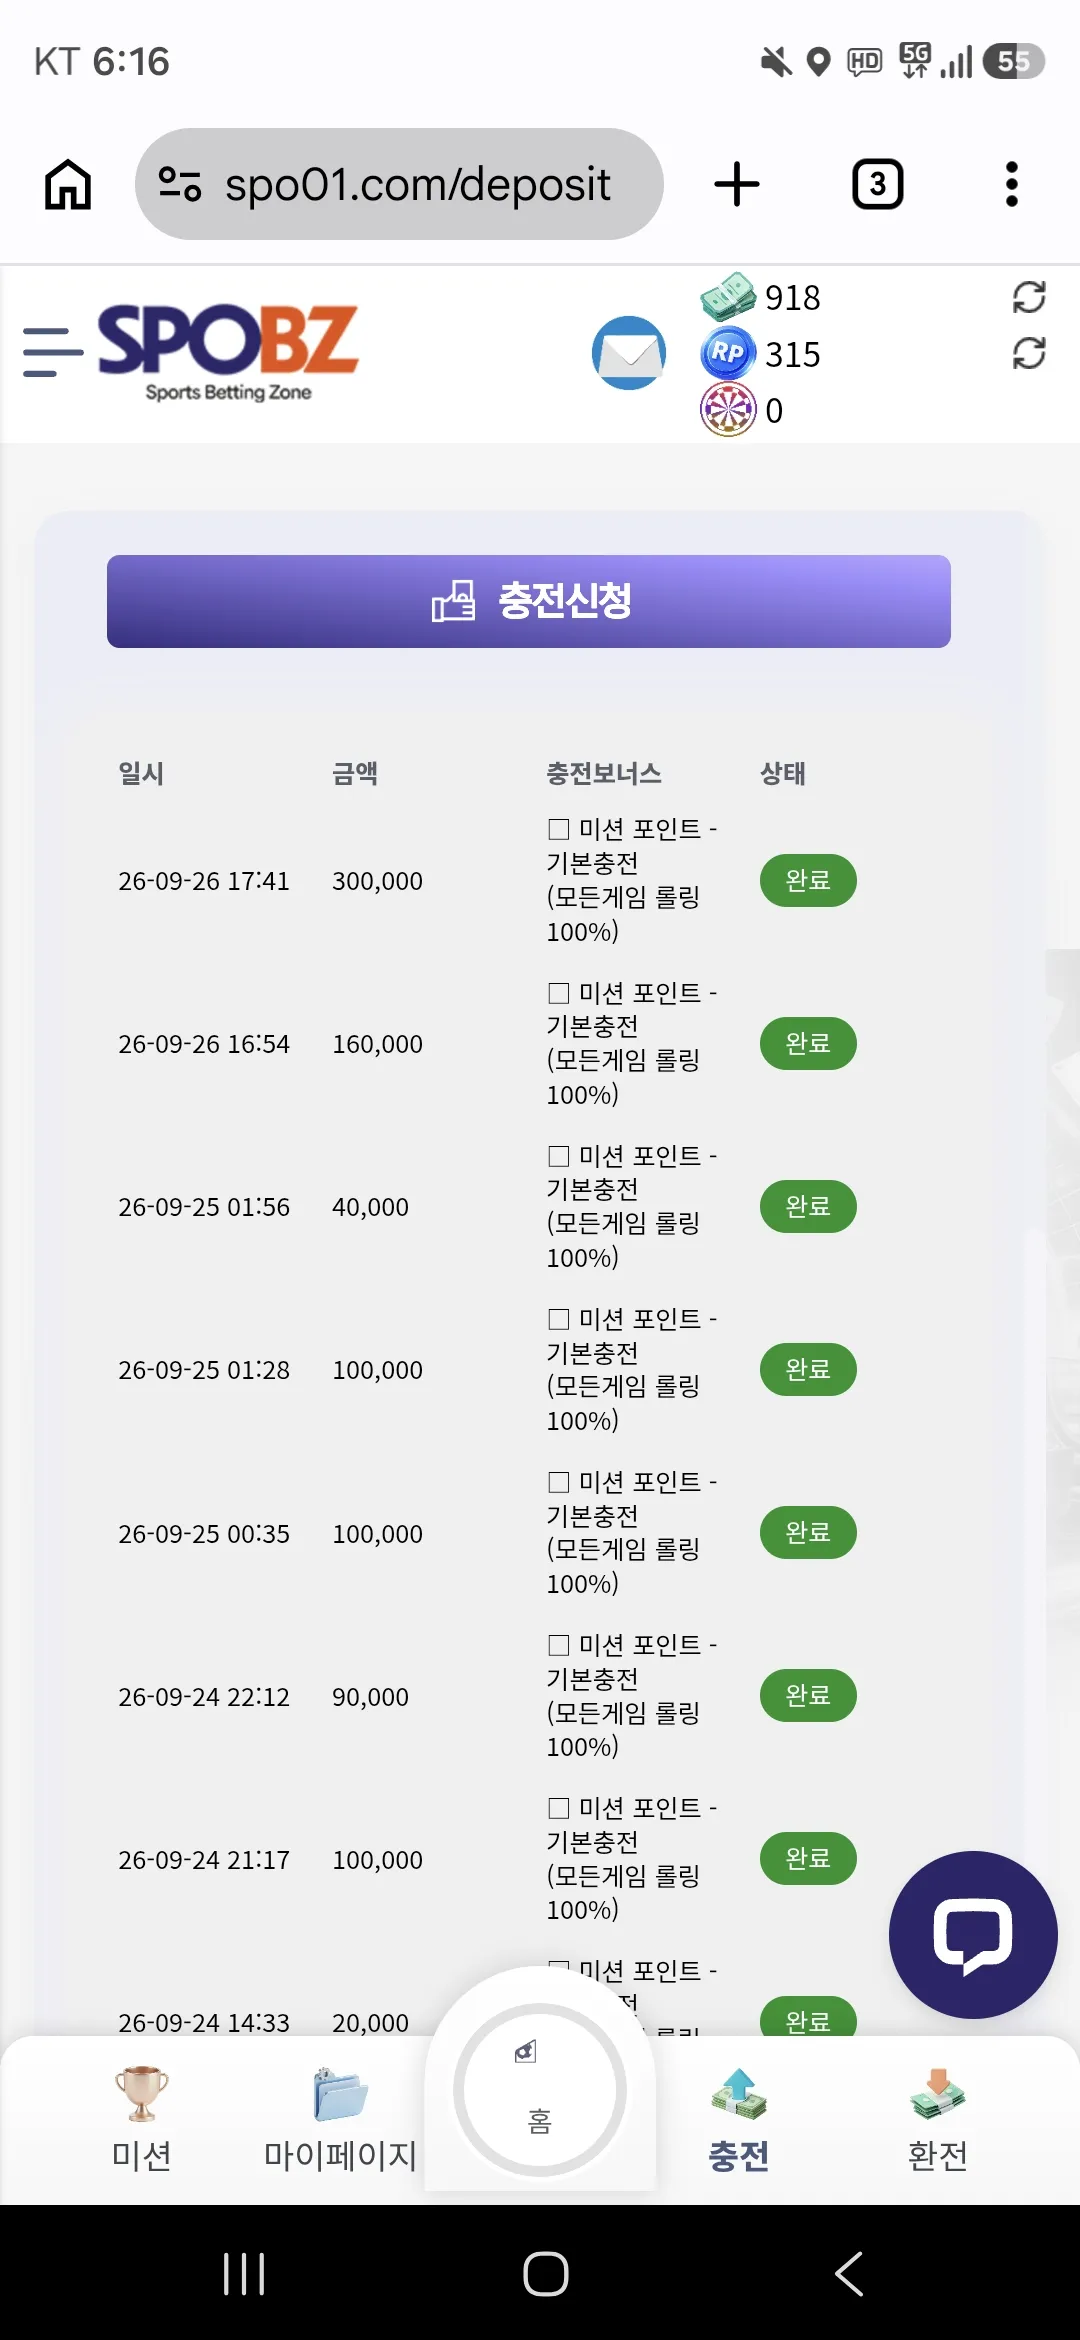Tap the SPOBZ logo
The height and width of the screenshot is (2340, 1080).
[x=228, y=351]
